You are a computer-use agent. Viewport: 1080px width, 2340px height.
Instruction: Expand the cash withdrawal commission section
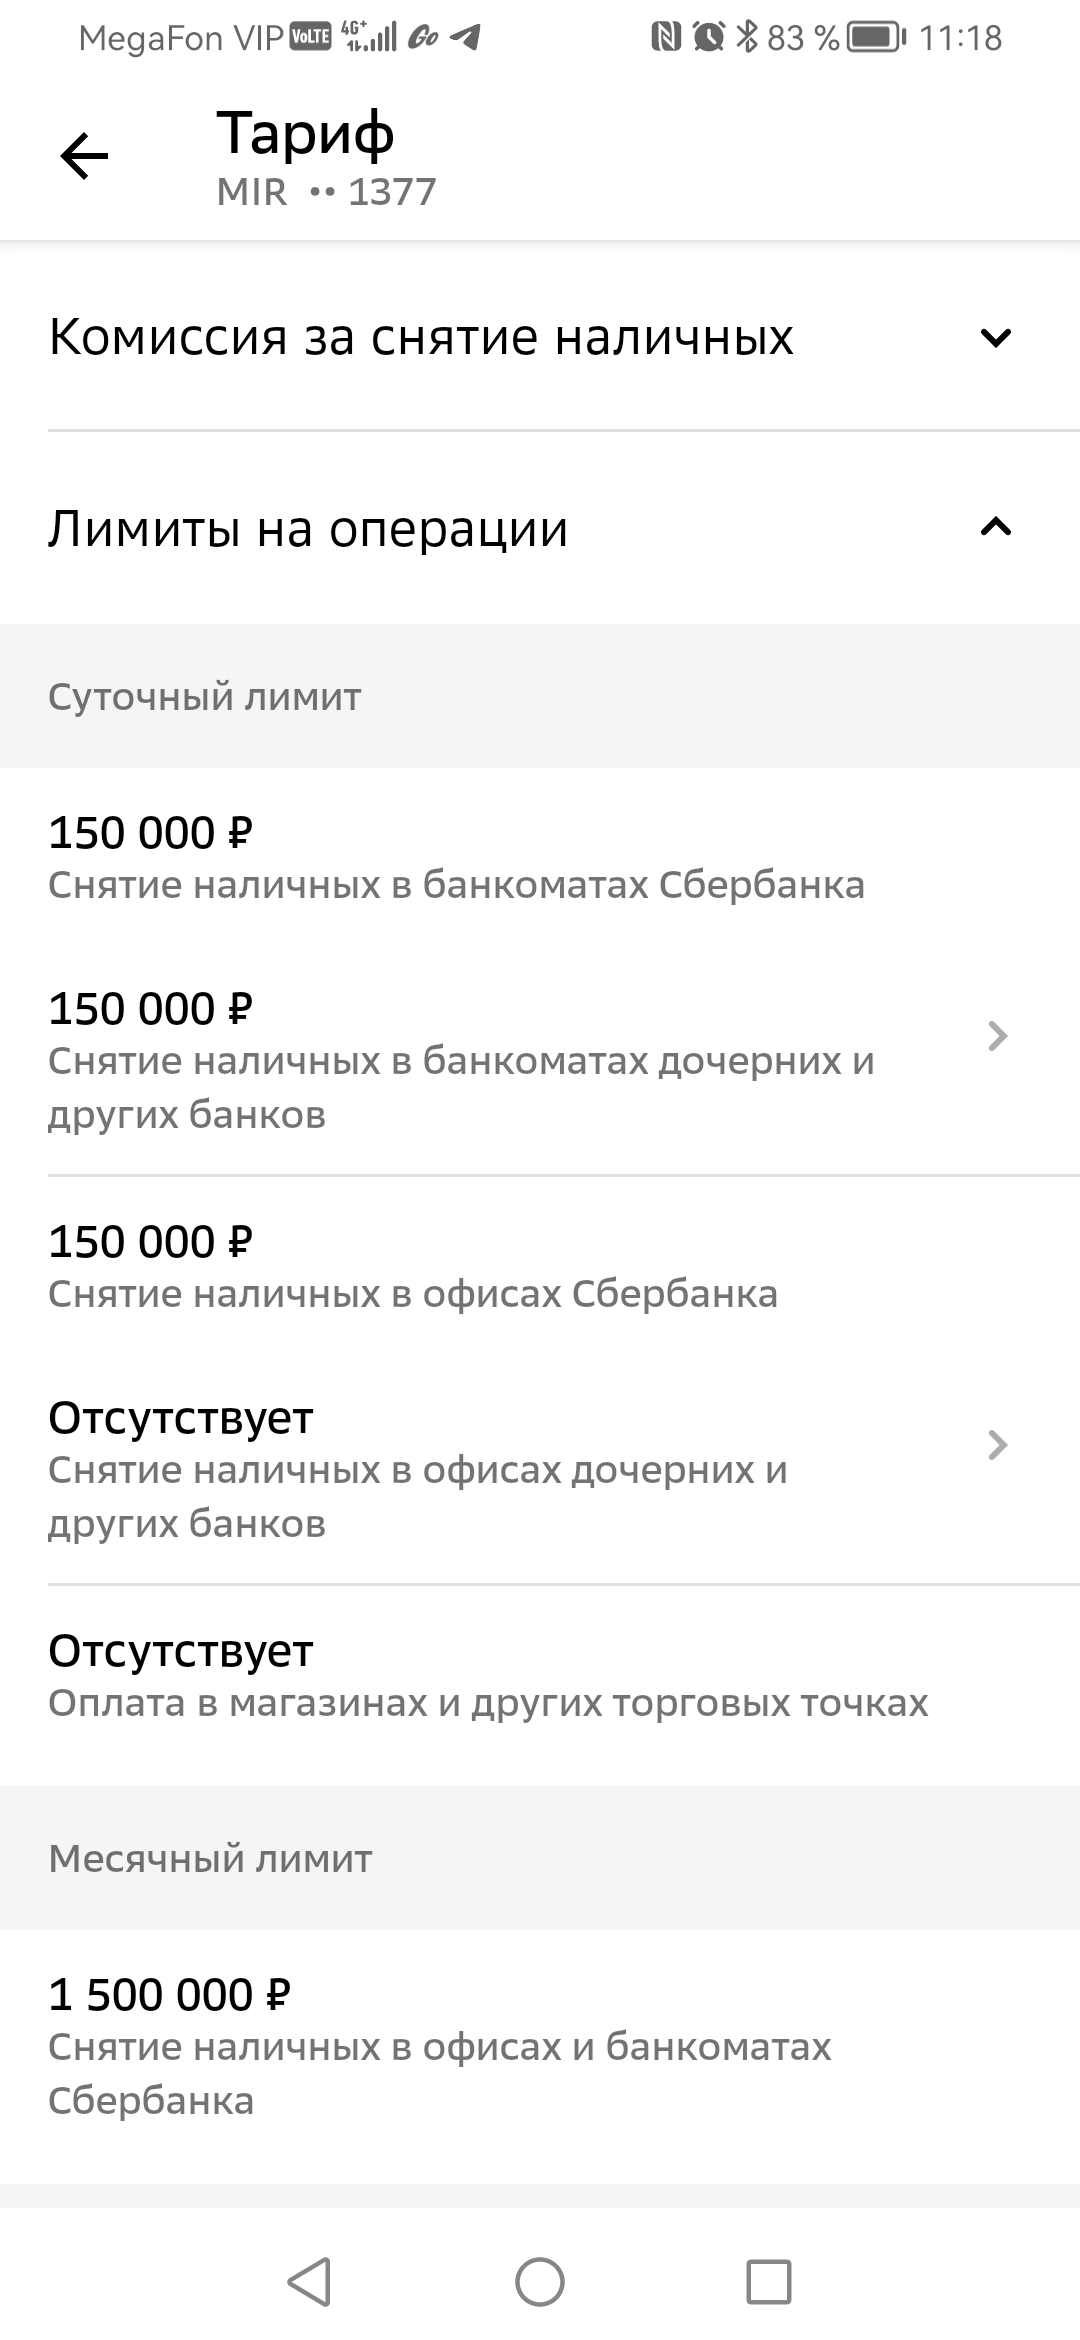995,337
